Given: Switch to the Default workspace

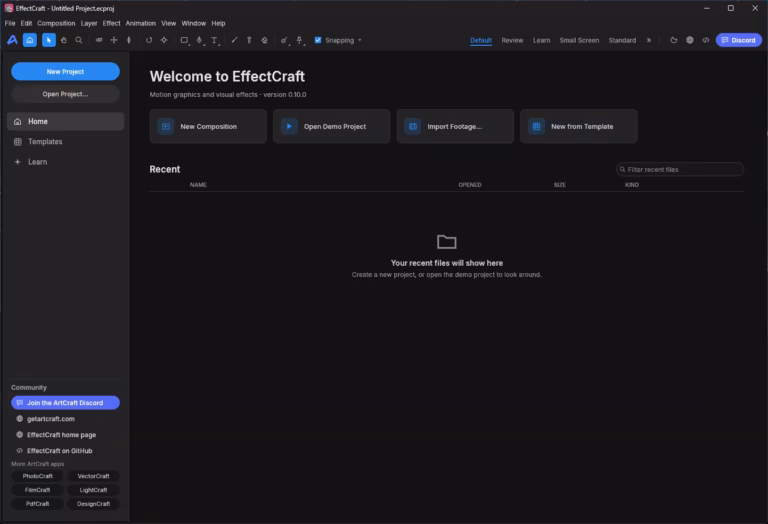Looking at the screenshot, I should 481,40.
